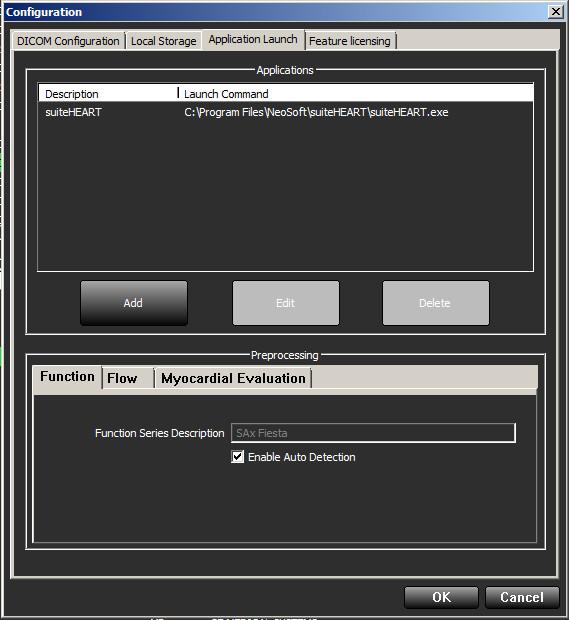Viewport: 569px width, 620px height.
Task: Click the Edit application button
Action: coord(285,303)
